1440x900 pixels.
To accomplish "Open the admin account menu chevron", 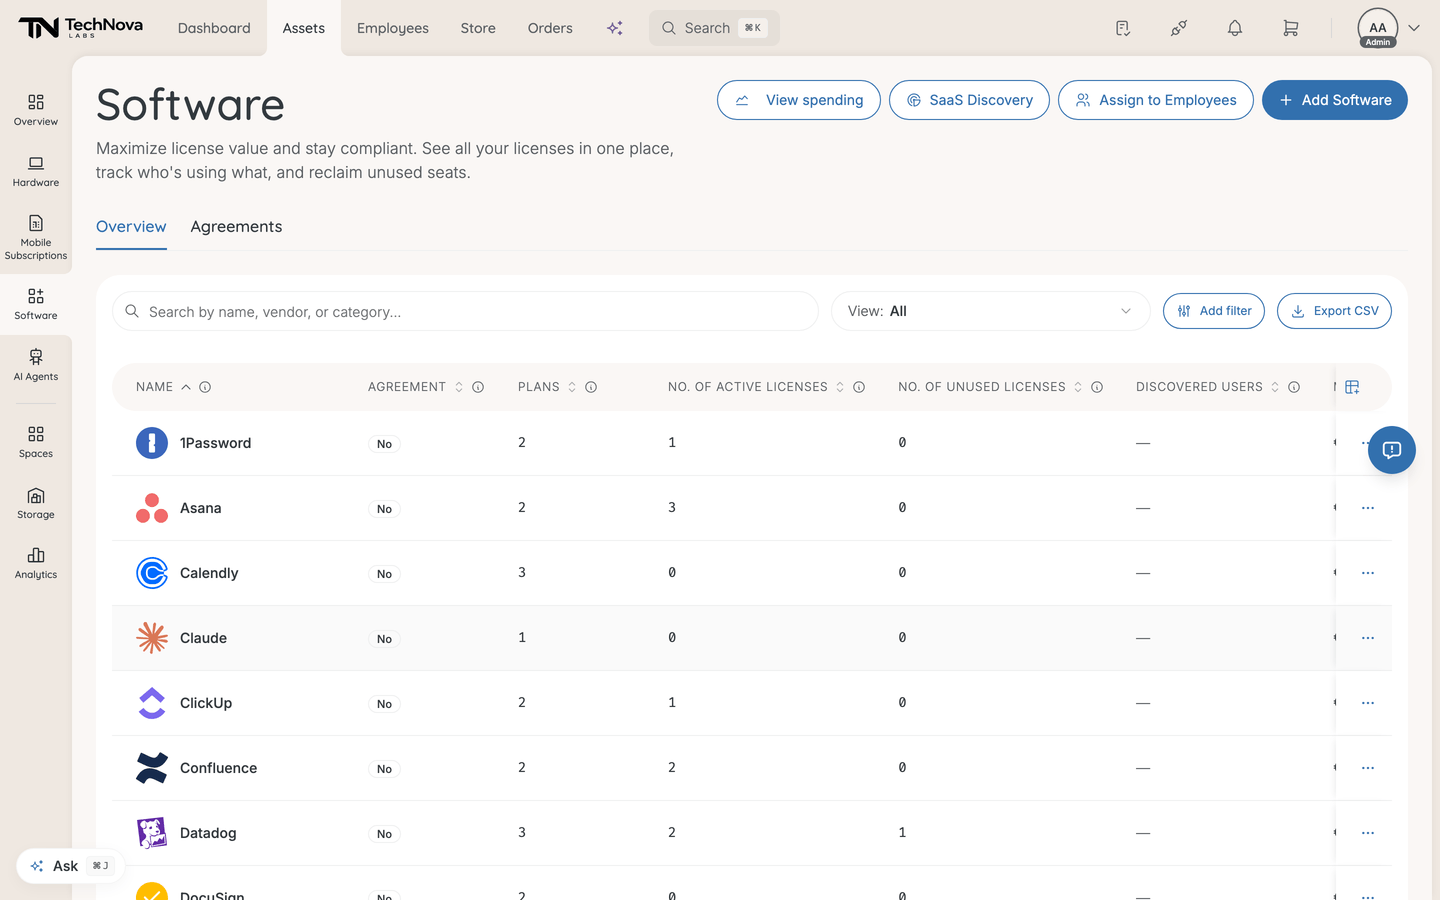I will 1414,28.
